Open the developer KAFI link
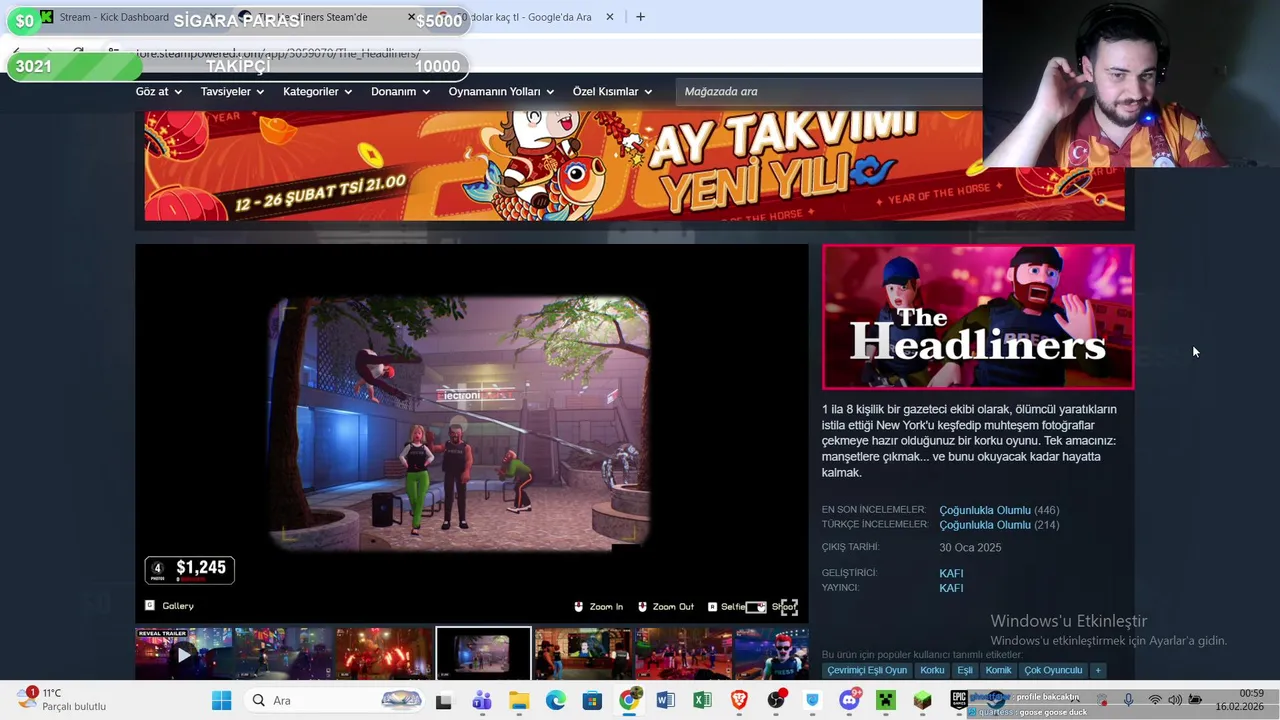Screen dimensions: 1280x720 pyautogui.click(x=951, y=573)
